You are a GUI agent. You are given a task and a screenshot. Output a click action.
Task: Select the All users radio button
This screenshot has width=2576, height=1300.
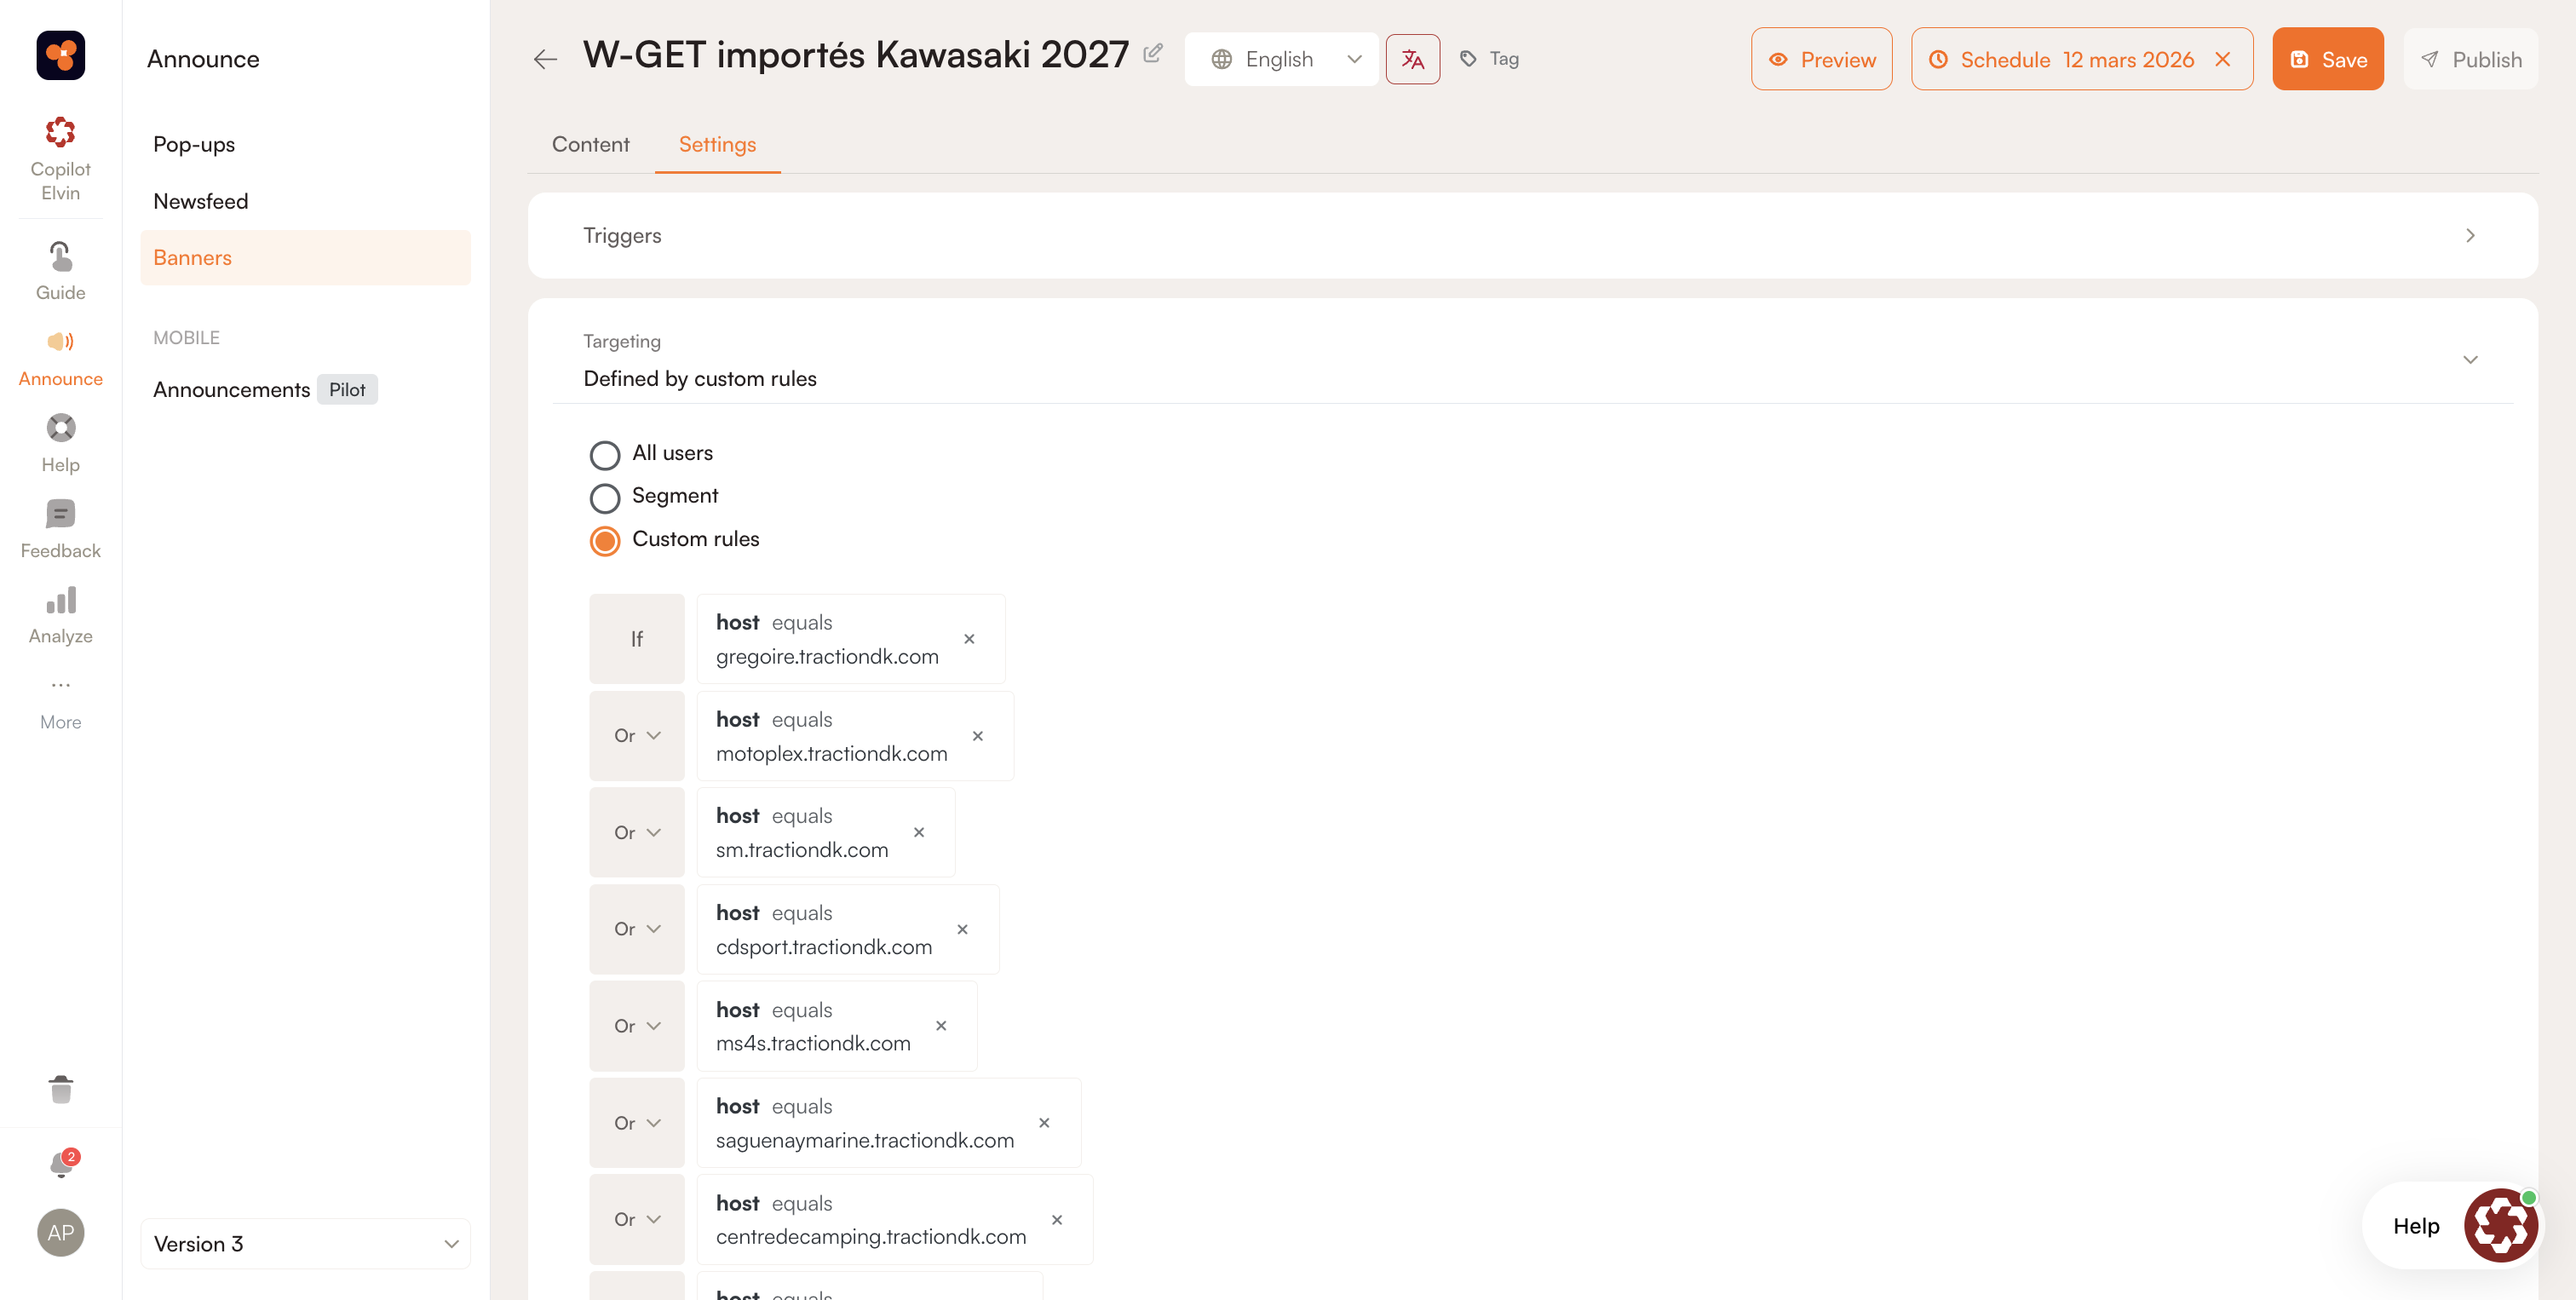pyautogui.click(x=604, y=455)
